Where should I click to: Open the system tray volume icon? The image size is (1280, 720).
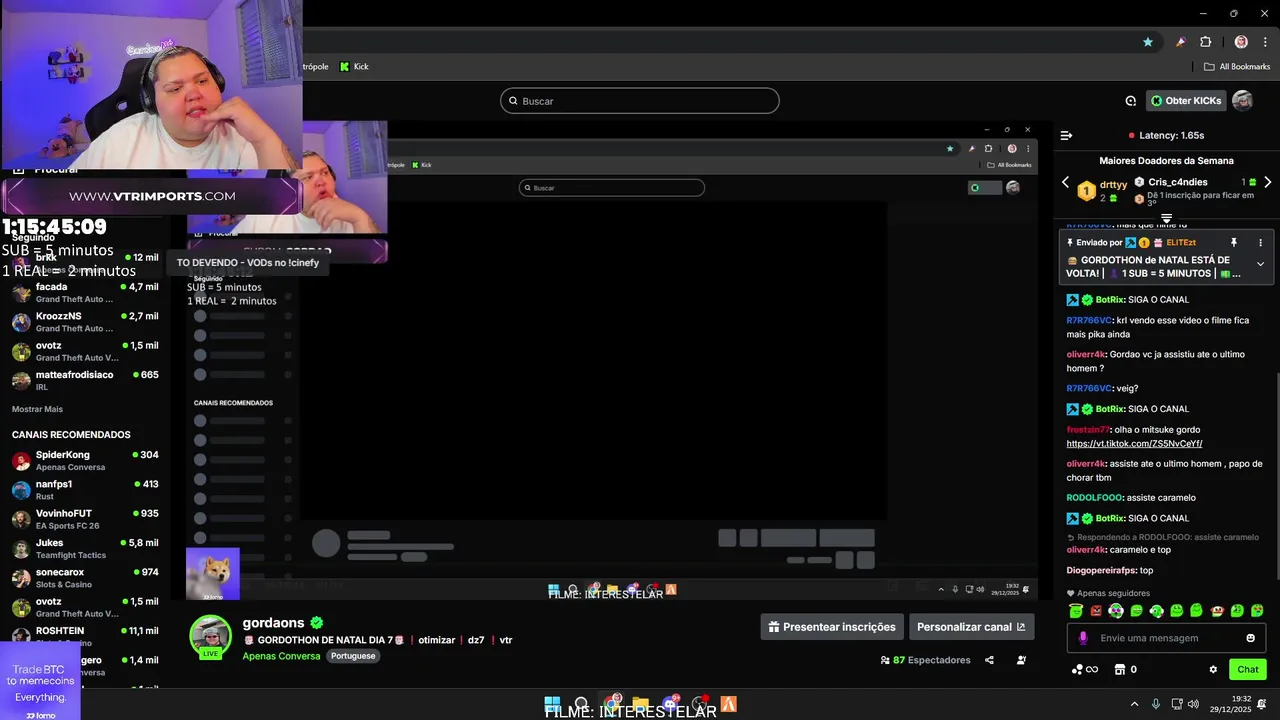[x=1194, y=704]
